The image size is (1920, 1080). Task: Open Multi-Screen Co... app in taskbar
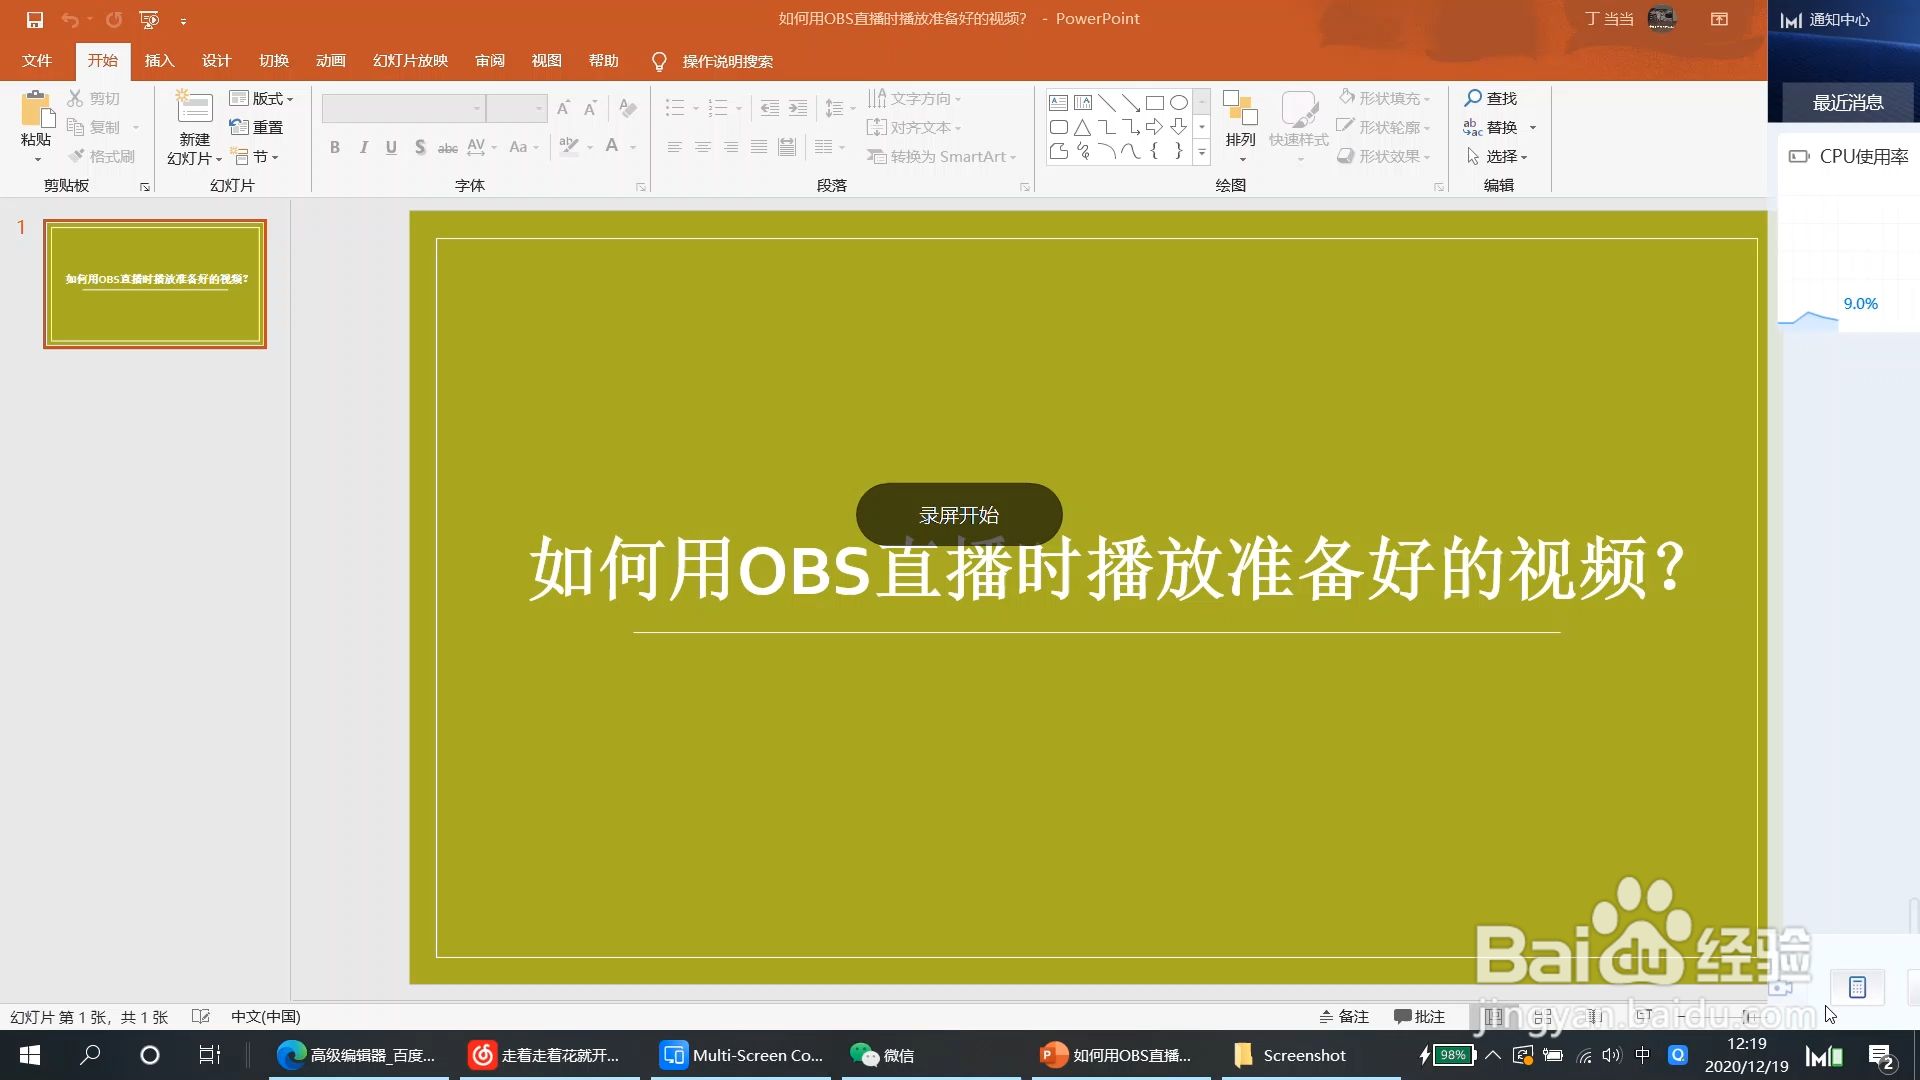pyautogui.click(x=741, y=1055)
